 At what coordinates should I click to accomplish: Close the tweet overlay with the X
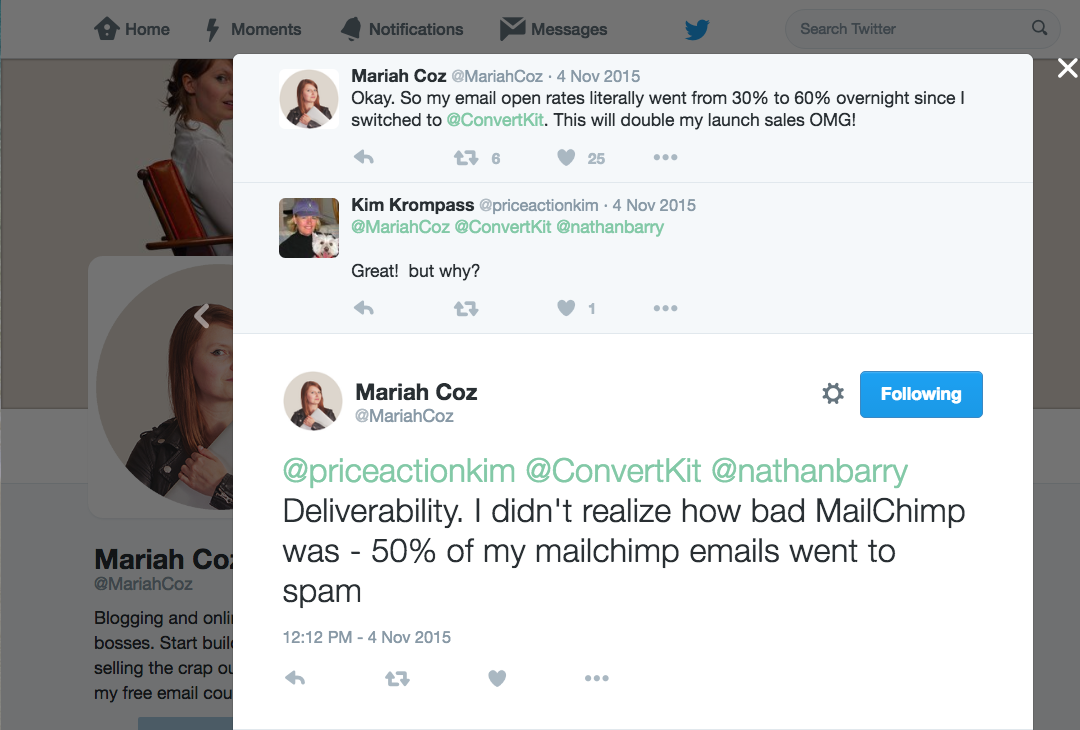point(1068,67)
